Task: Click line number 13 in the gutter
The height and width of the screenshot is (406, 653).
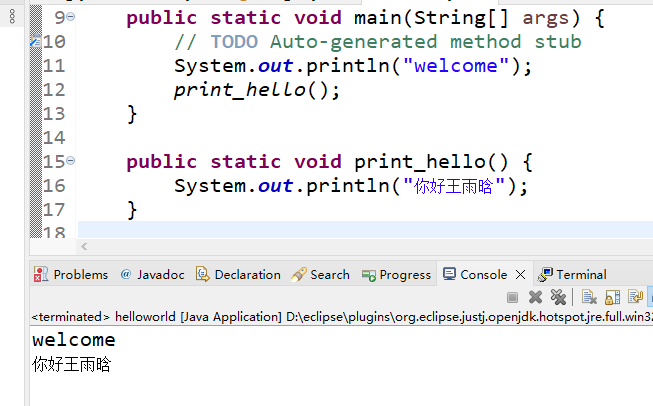Action: [54, 114]
